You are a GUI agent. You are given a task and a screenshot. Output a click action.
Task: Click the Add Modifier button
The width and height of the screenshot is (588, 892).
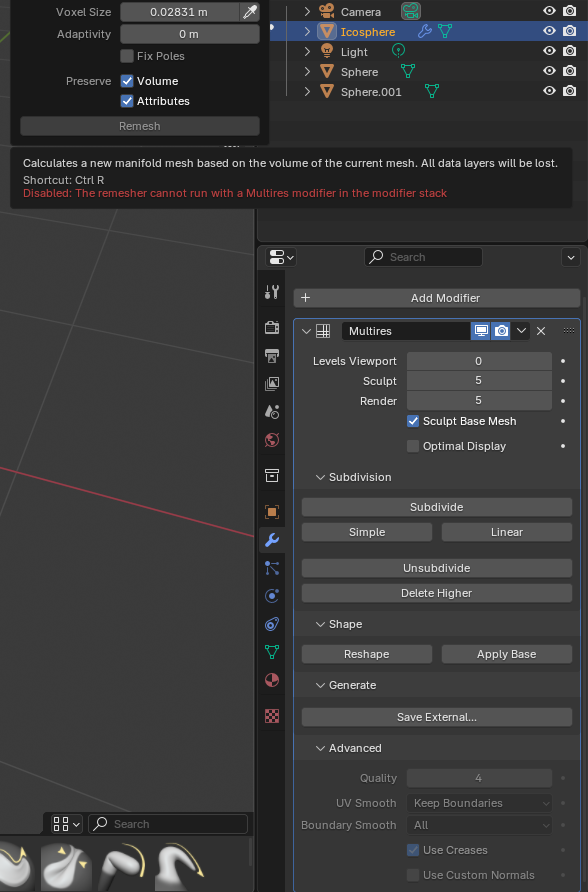tap(437, 298)
